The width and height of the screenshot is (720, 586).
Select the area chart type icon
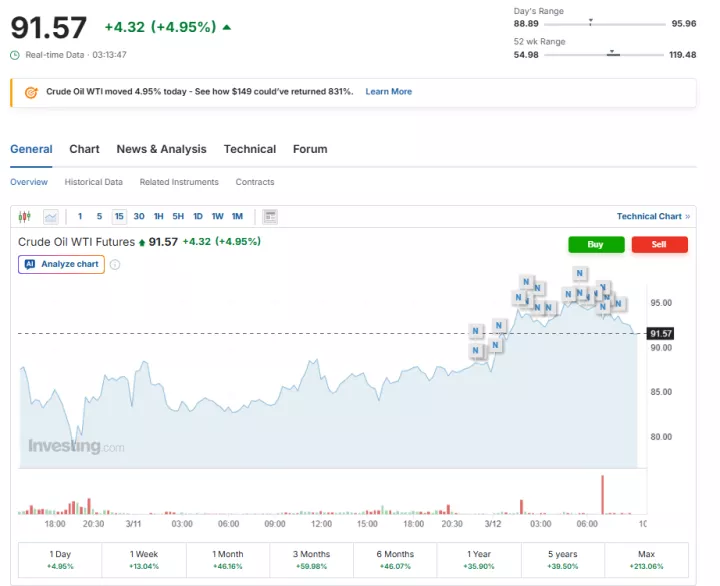point(51,216)
